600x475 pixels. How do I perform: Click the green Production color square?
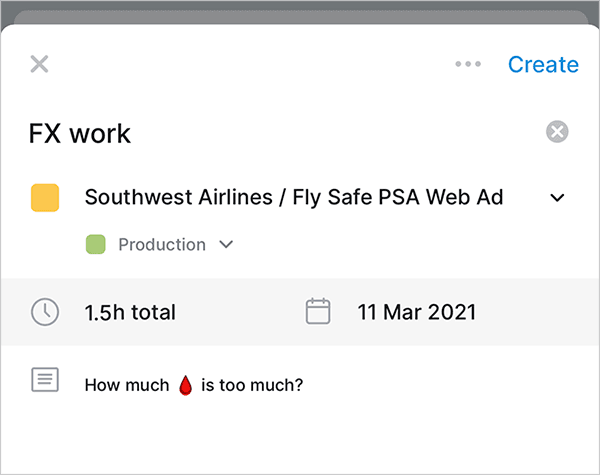(96, 244)
